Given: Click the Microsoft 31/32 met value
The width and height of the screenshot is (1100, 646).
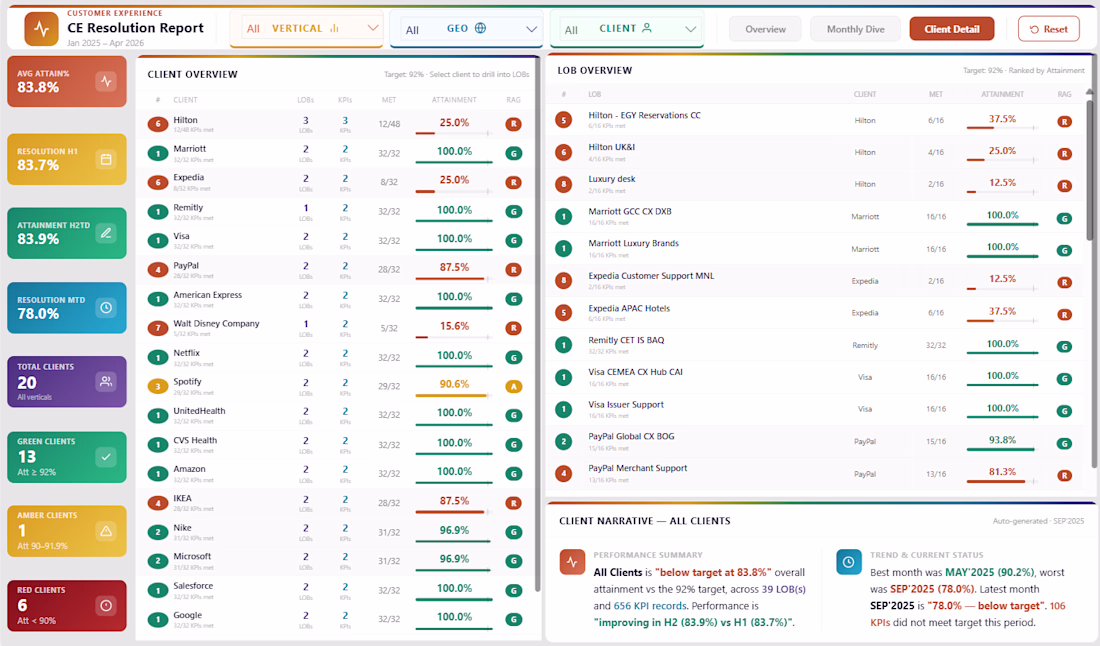Looking at the screenshot, I should tap(389, 561).
